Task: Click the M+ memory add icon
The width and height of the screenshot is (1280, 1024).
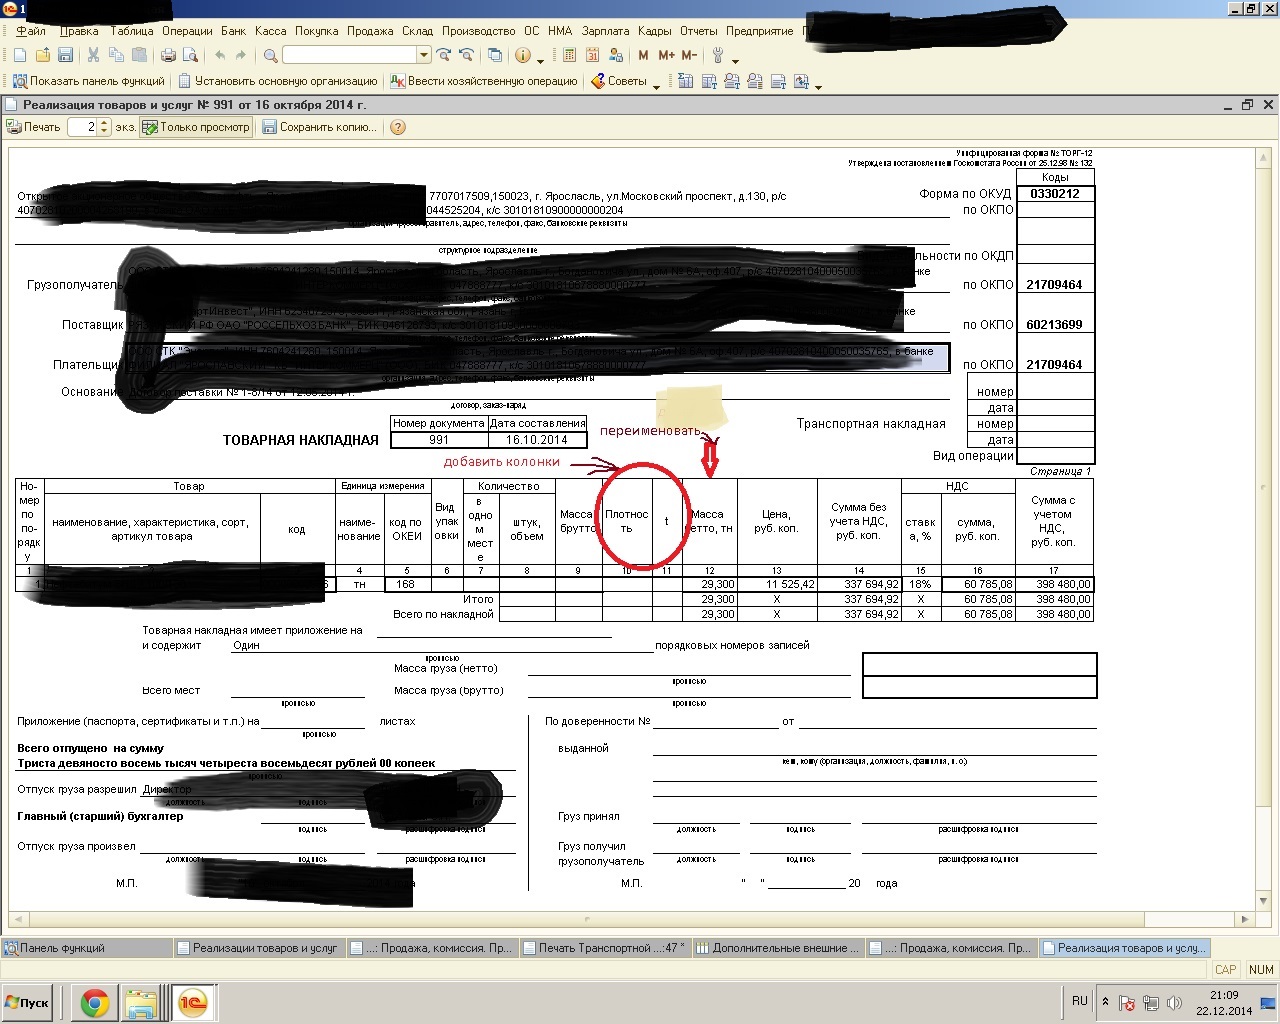Action: pyautogui.click(x=666, y=56)
